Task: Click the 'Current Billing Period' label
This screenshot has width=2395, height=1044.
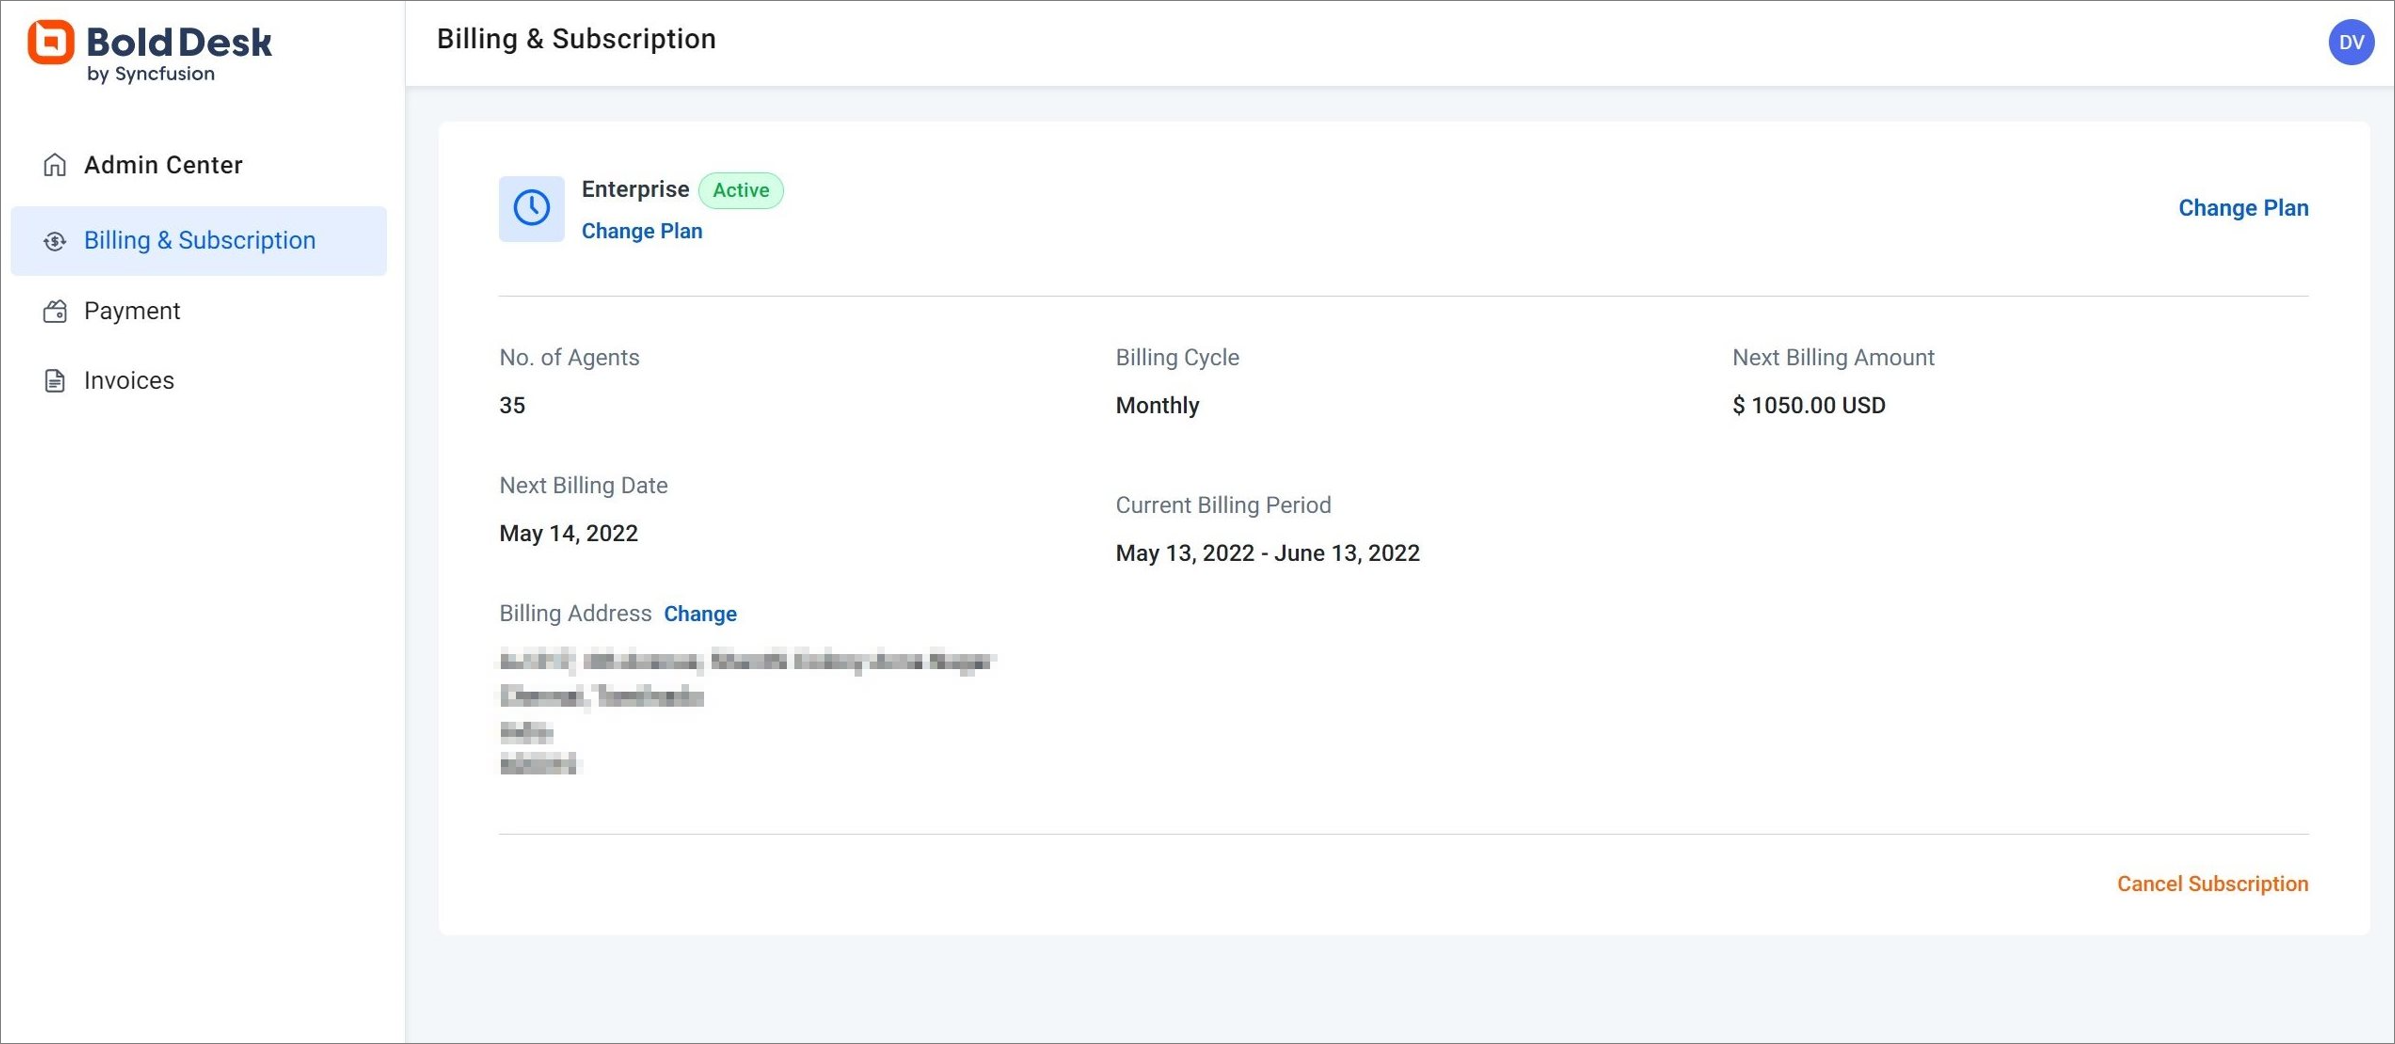Action: (1223, 505)
